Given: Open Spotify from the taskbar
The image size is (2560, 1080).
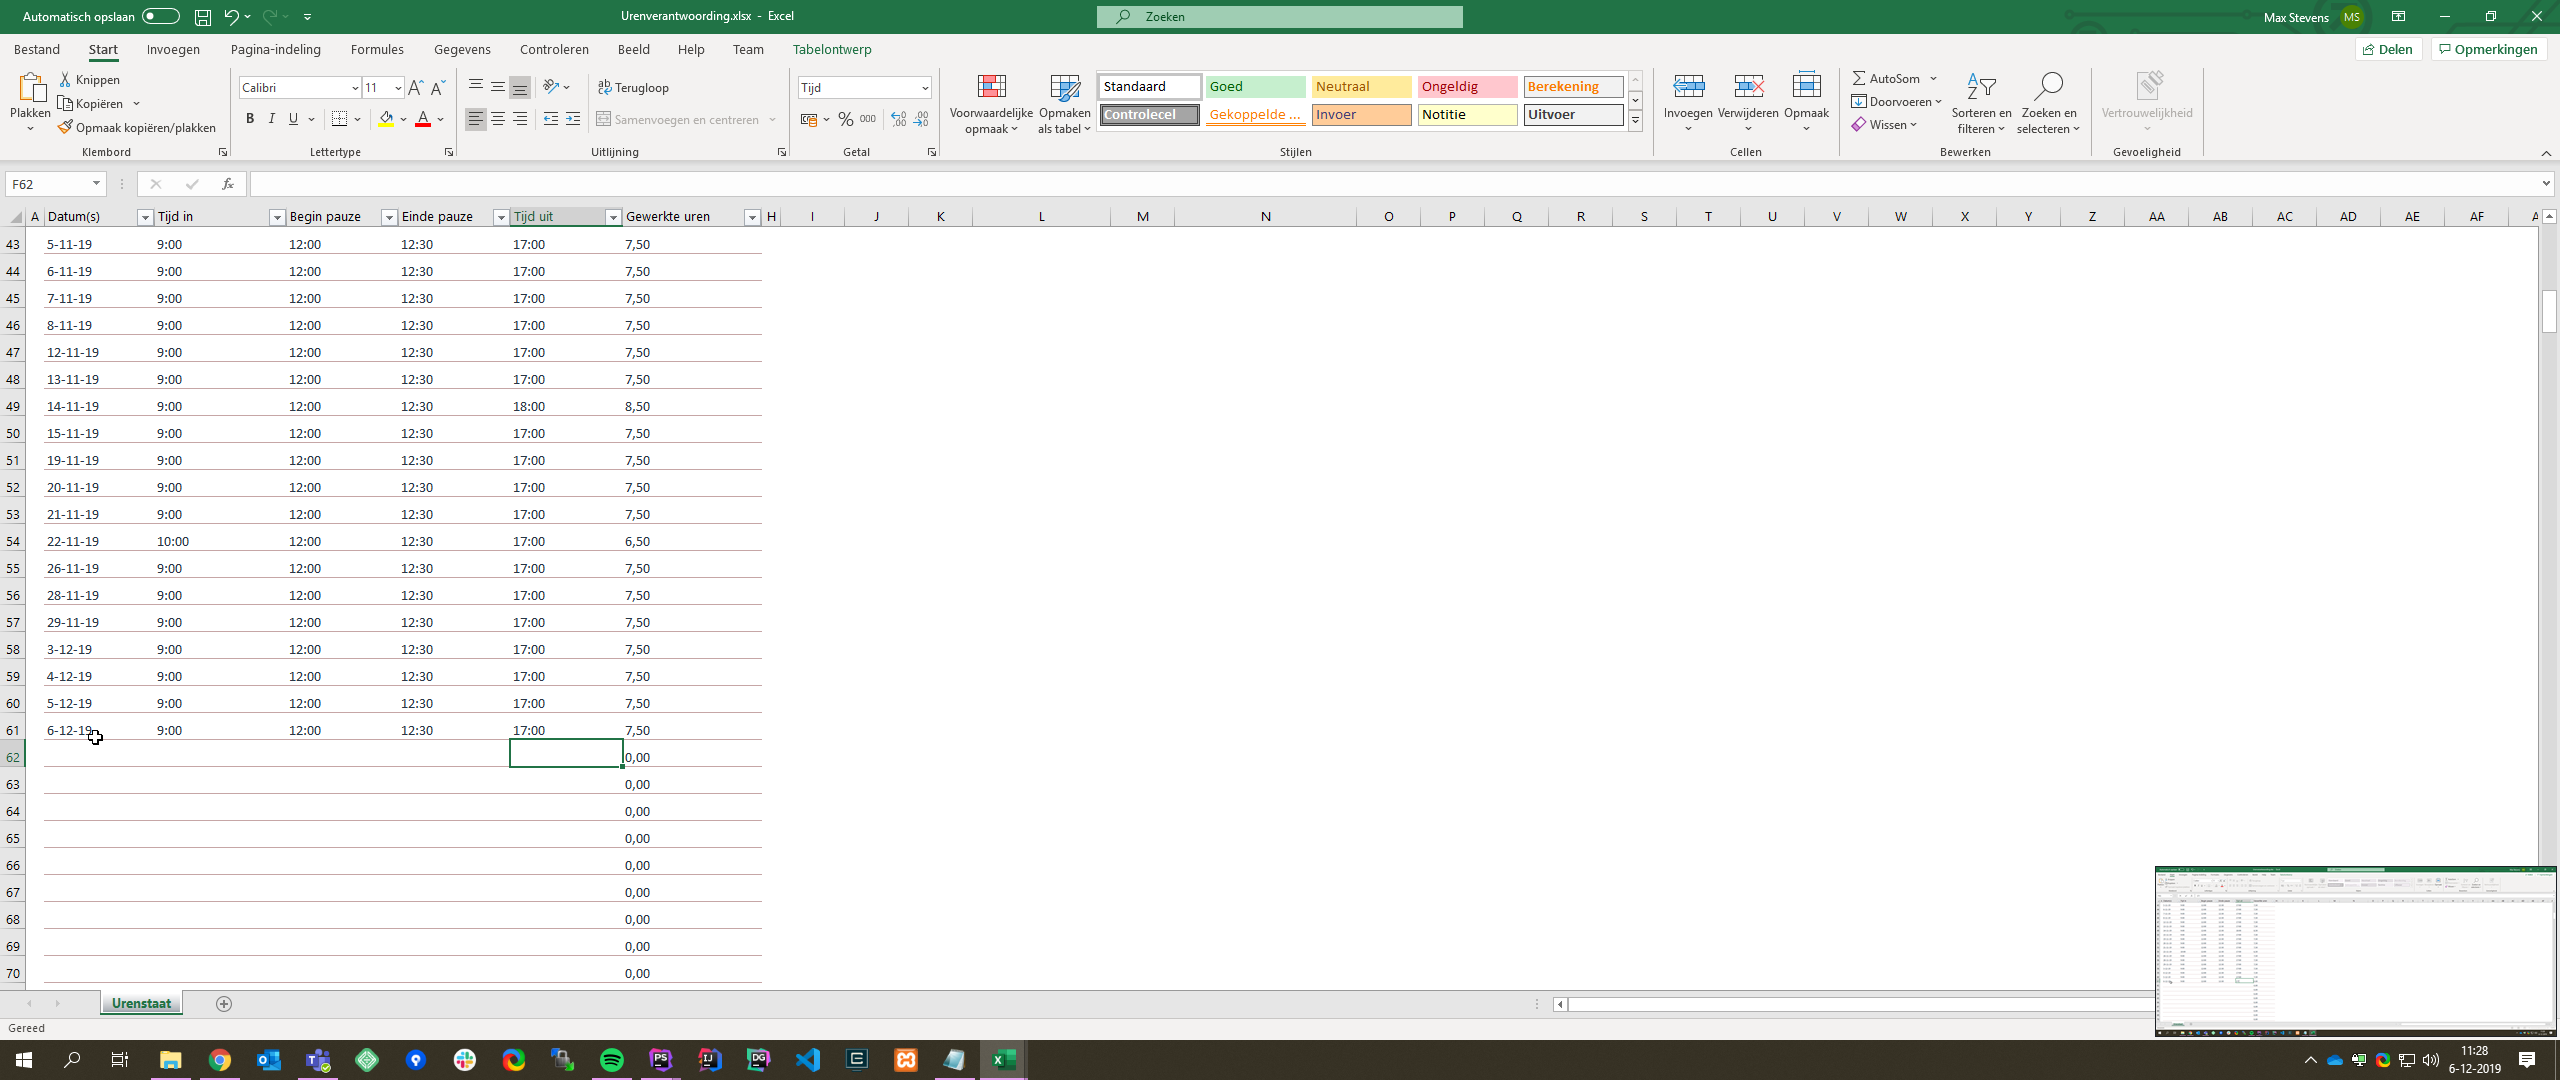Looking at the screenshot, I should (x=612, y=1060).
